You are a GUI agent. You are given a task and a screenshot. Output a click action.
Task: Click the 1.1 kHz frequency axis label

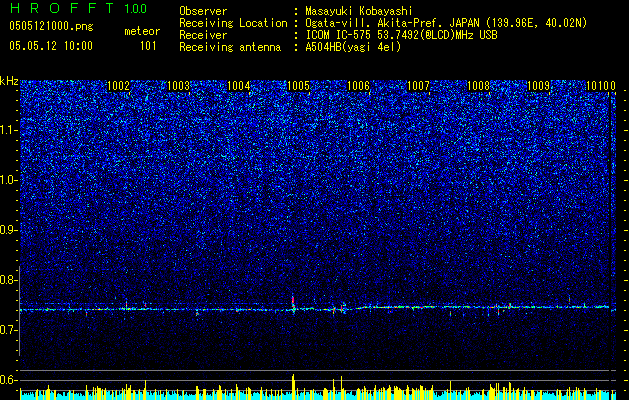pos(9,130)
